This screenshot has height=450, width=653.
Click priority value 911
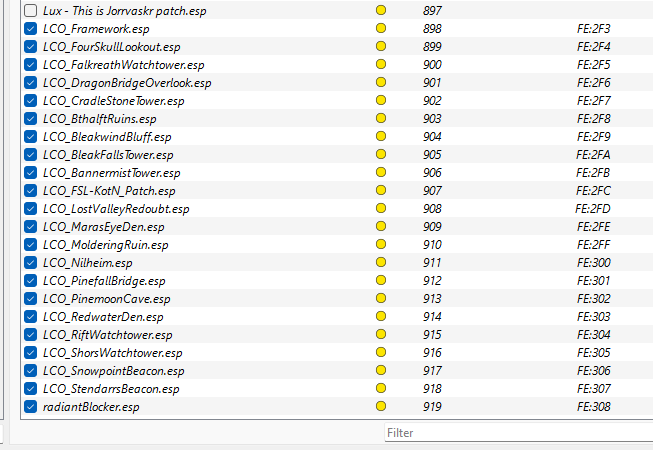pos(432,263)
